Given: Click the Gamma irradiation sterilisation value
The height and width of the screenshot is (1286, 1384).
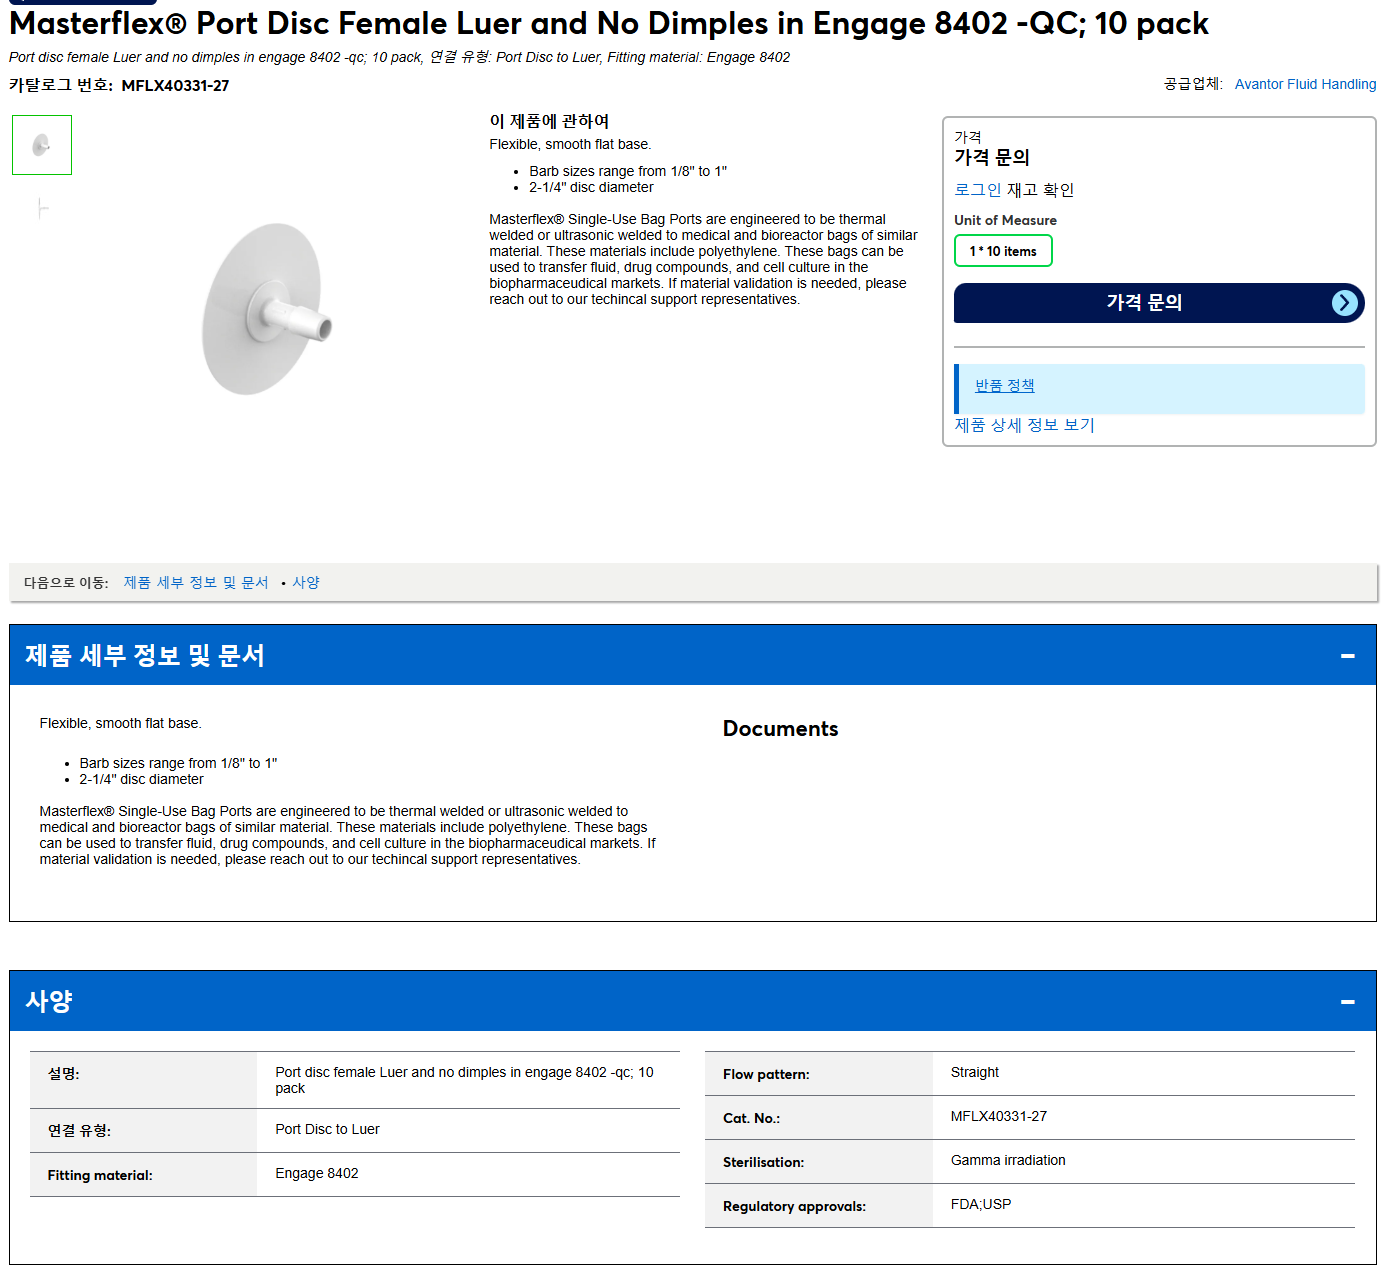Looking at the screenshot, I should (1008, 1160).
